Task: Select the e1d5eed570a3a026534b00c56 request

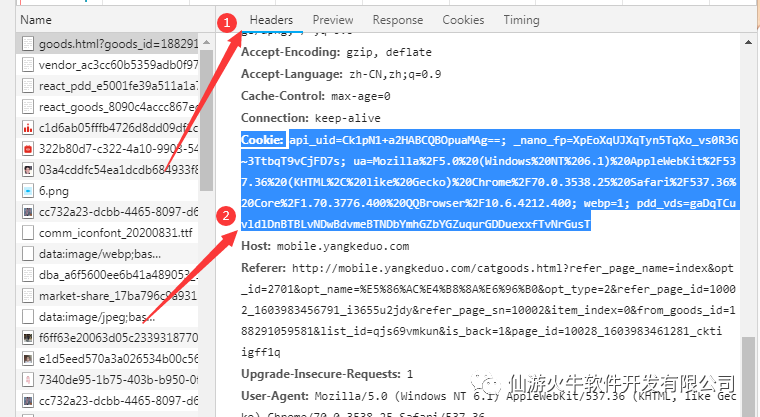Action: (109, 359)
